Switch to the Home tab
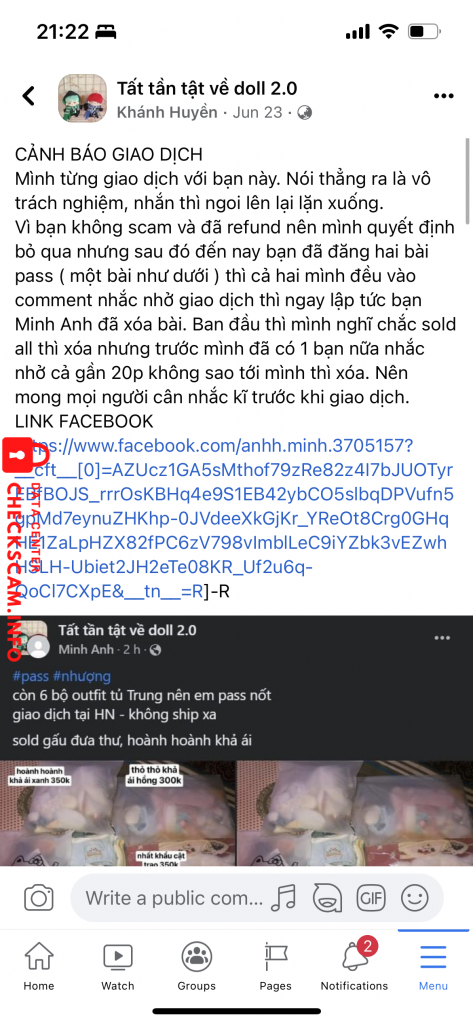This screenshot has height=1024, width=473. (x=39, y=967)
